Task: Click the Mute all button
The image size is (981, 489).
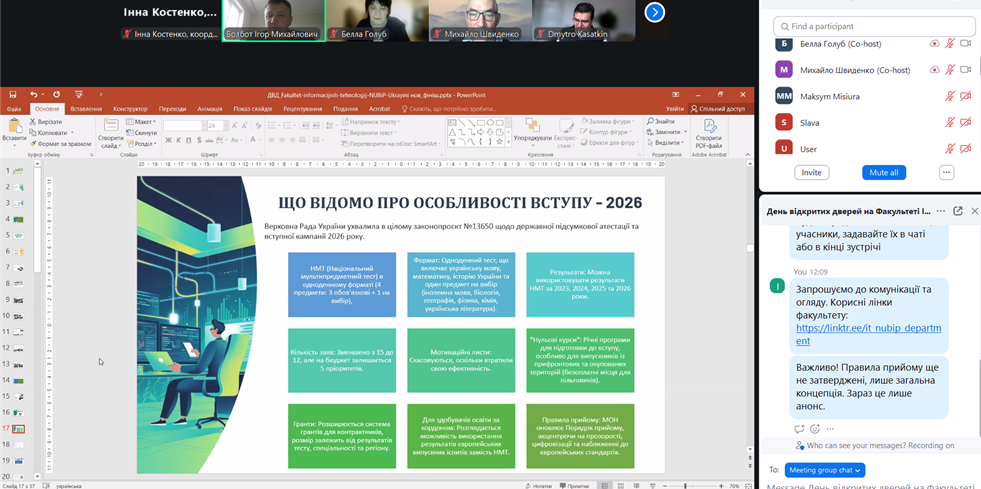Action: pos(883,172)
